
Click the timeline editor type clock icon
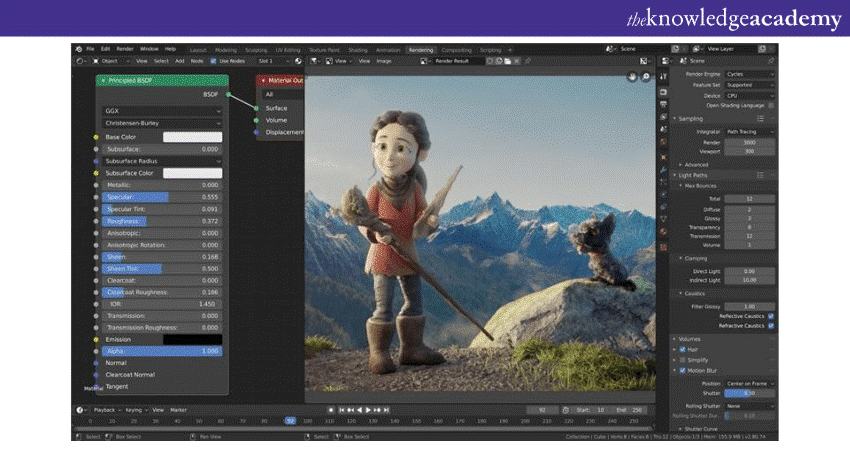coord(80,410)
